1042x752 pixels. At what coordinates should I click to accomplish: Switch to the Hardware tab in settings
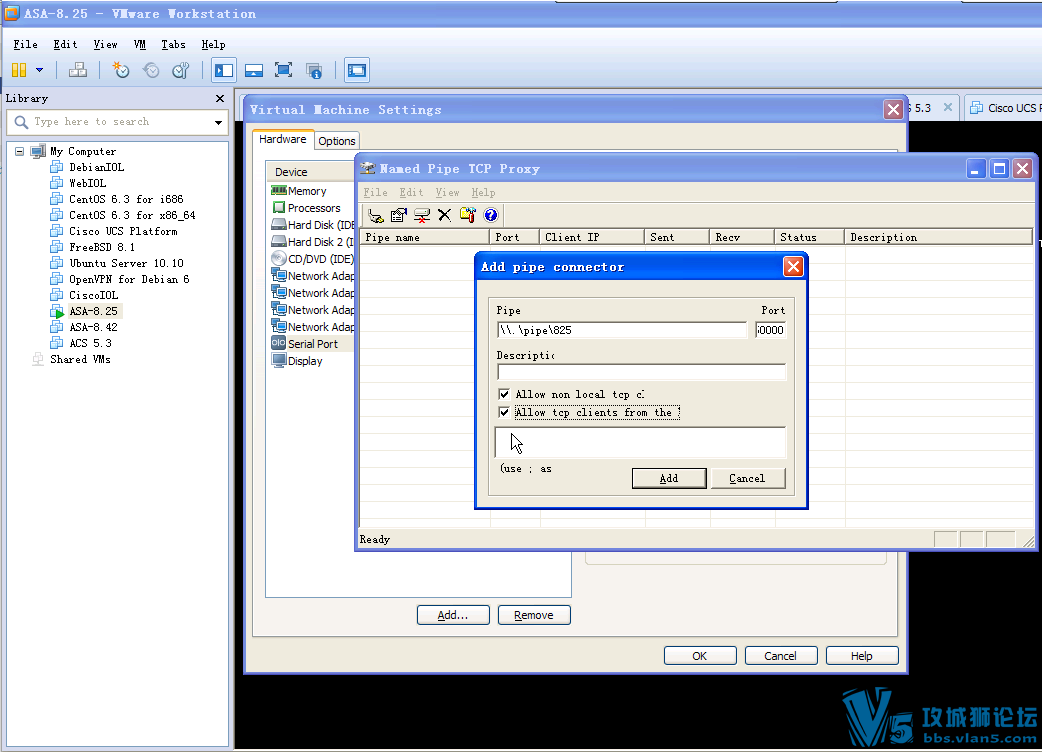tap(282, 139)
